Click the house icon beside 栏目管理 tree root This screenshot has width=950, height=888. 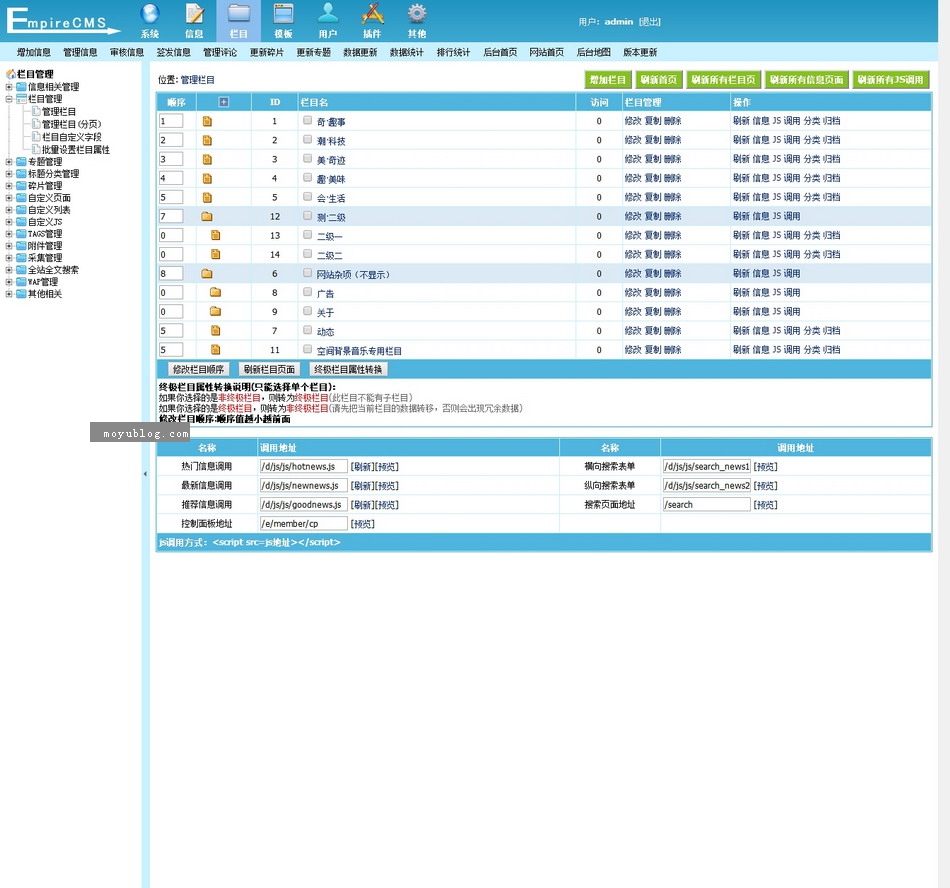tap(10, 74)
